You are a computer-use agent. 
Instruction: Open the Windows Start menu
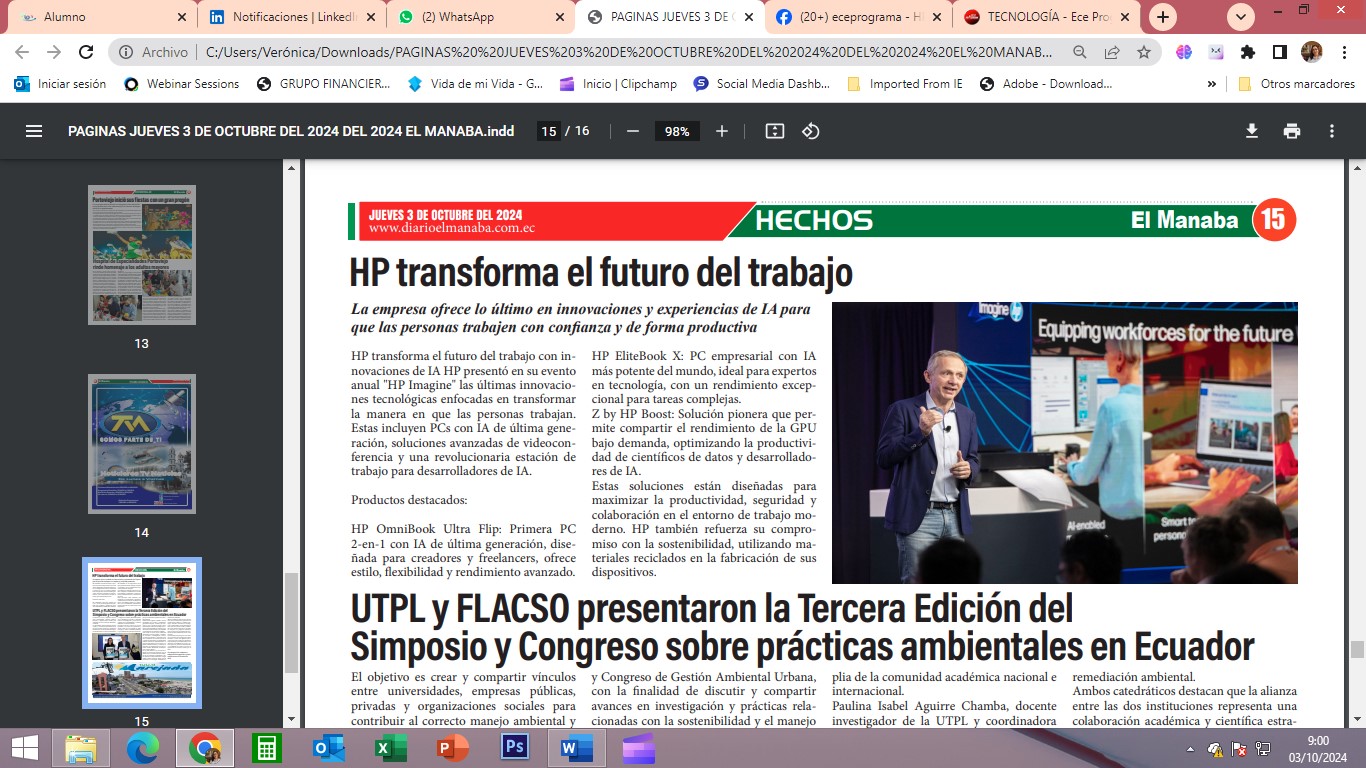[24, 747]
